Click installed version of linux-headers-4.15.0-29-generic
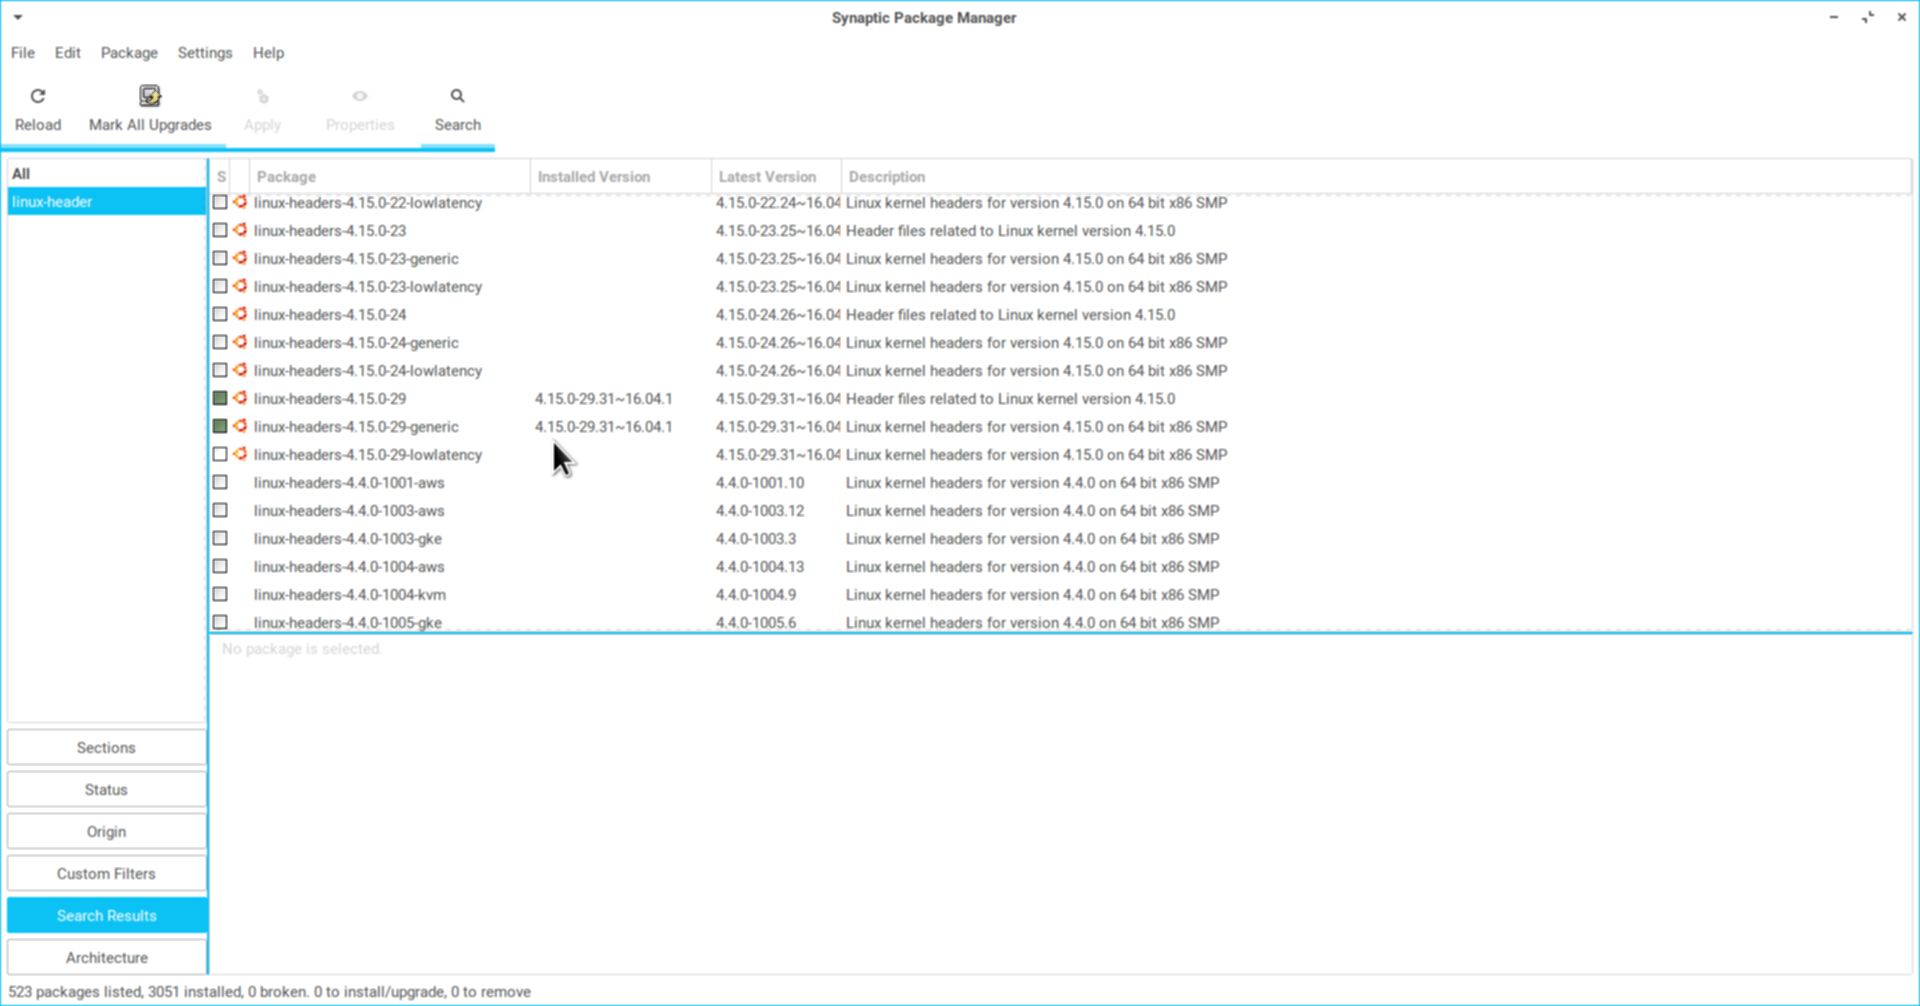This screenshot has width=1920, height=1006. [x=604, y=426]
